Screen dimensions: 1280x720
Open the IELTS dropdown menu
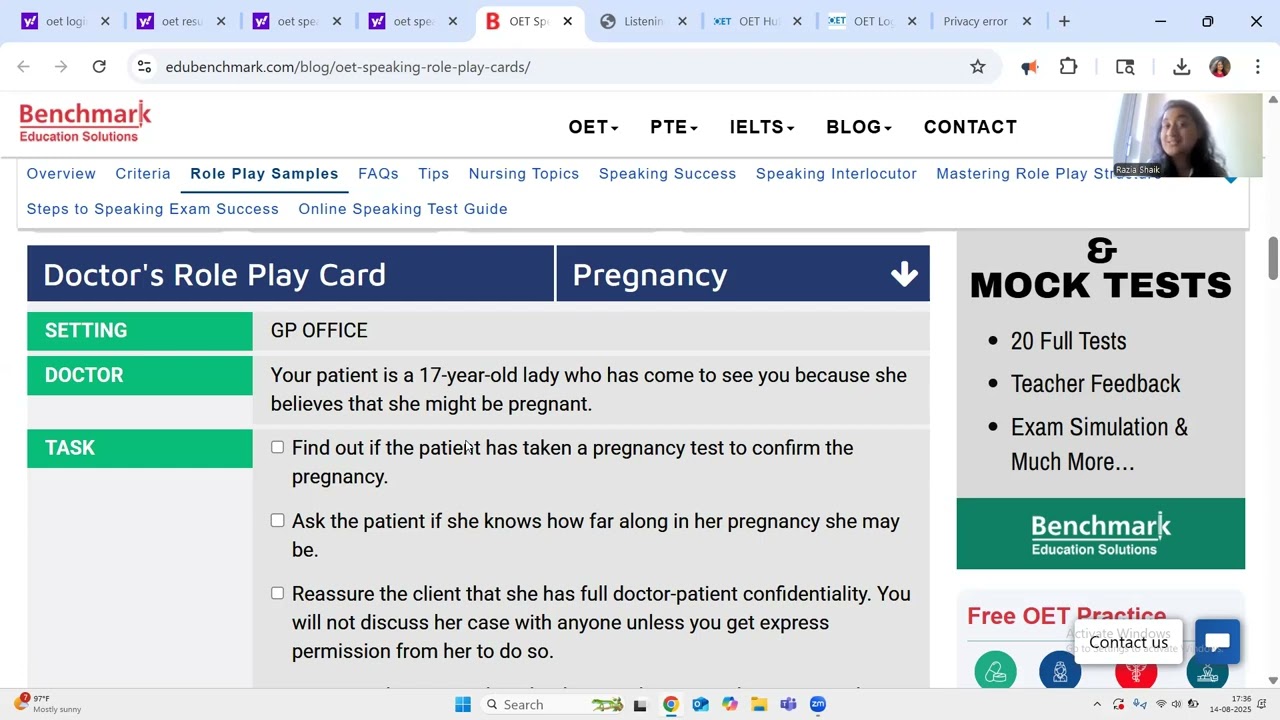click(761, 127)
